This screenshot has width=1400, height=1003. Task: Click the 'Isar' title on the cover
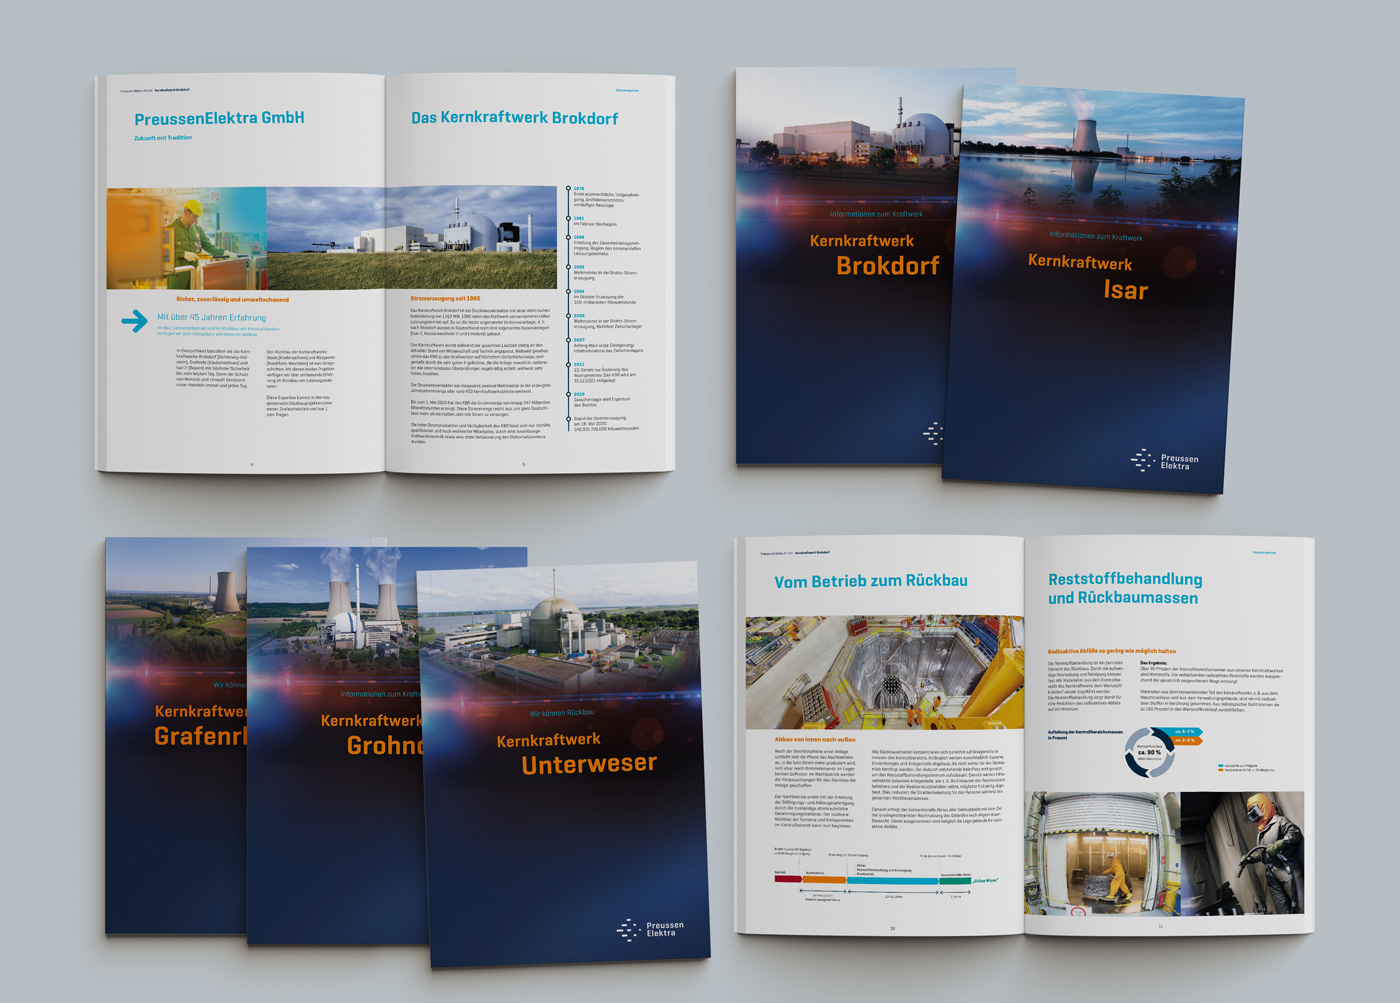[x=1125, y=290]
